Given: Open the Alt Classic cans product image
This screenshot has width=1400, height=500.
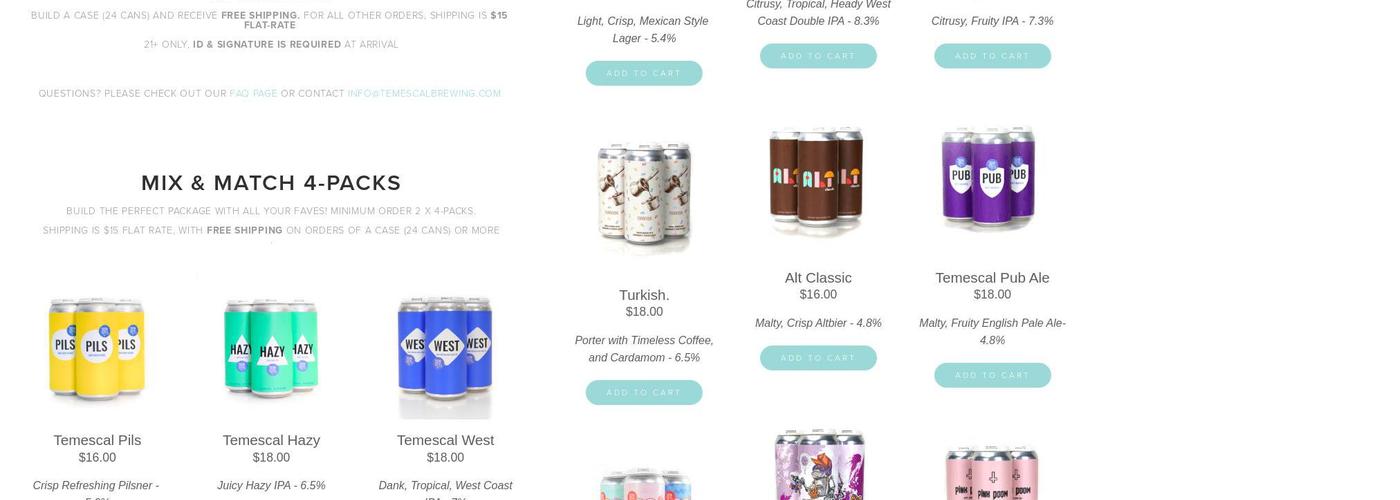Looking at the screenshot, I should (x=818, y=178).
